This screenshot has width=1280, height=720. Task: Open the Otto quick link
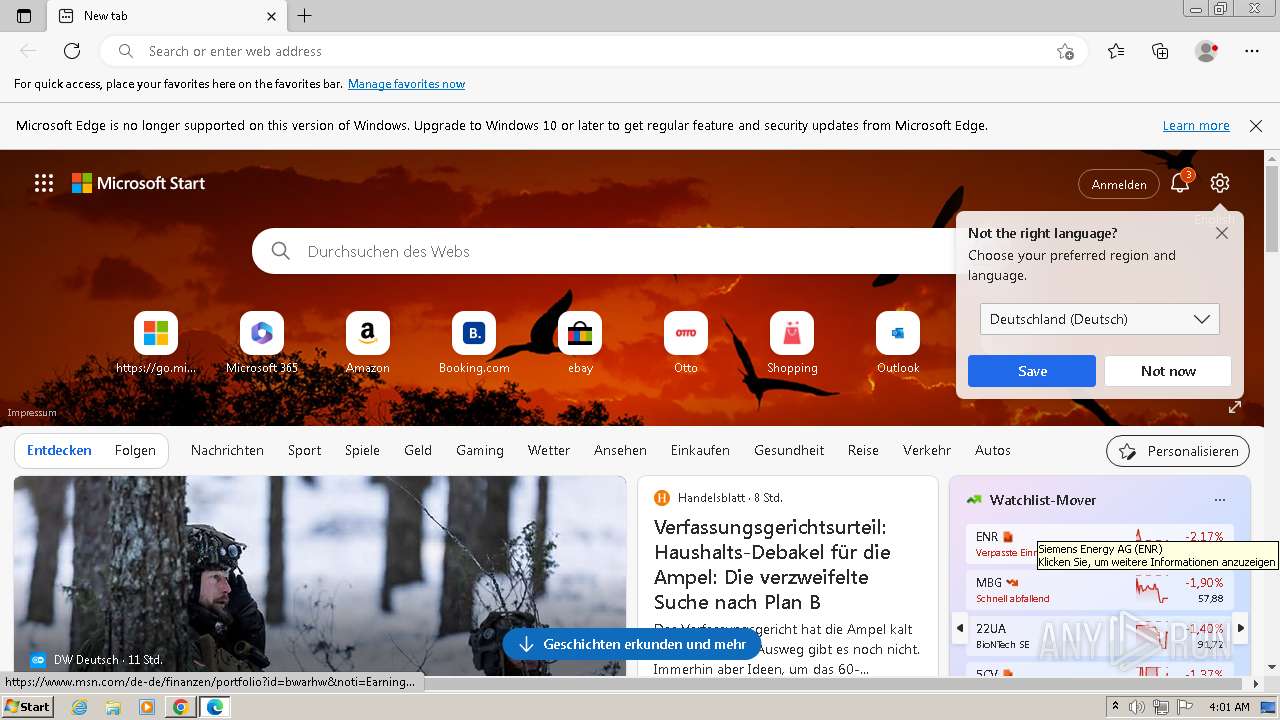click(686, 343)
